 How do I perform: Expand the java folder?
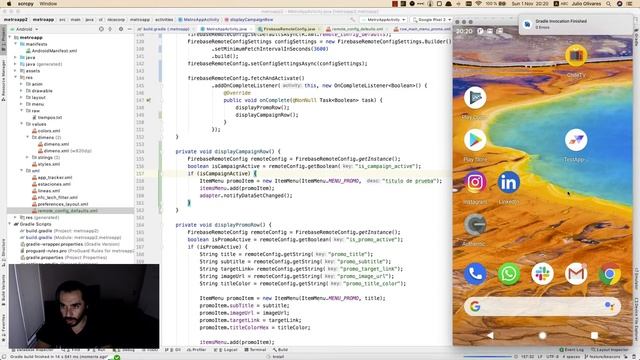coord(16,58)
